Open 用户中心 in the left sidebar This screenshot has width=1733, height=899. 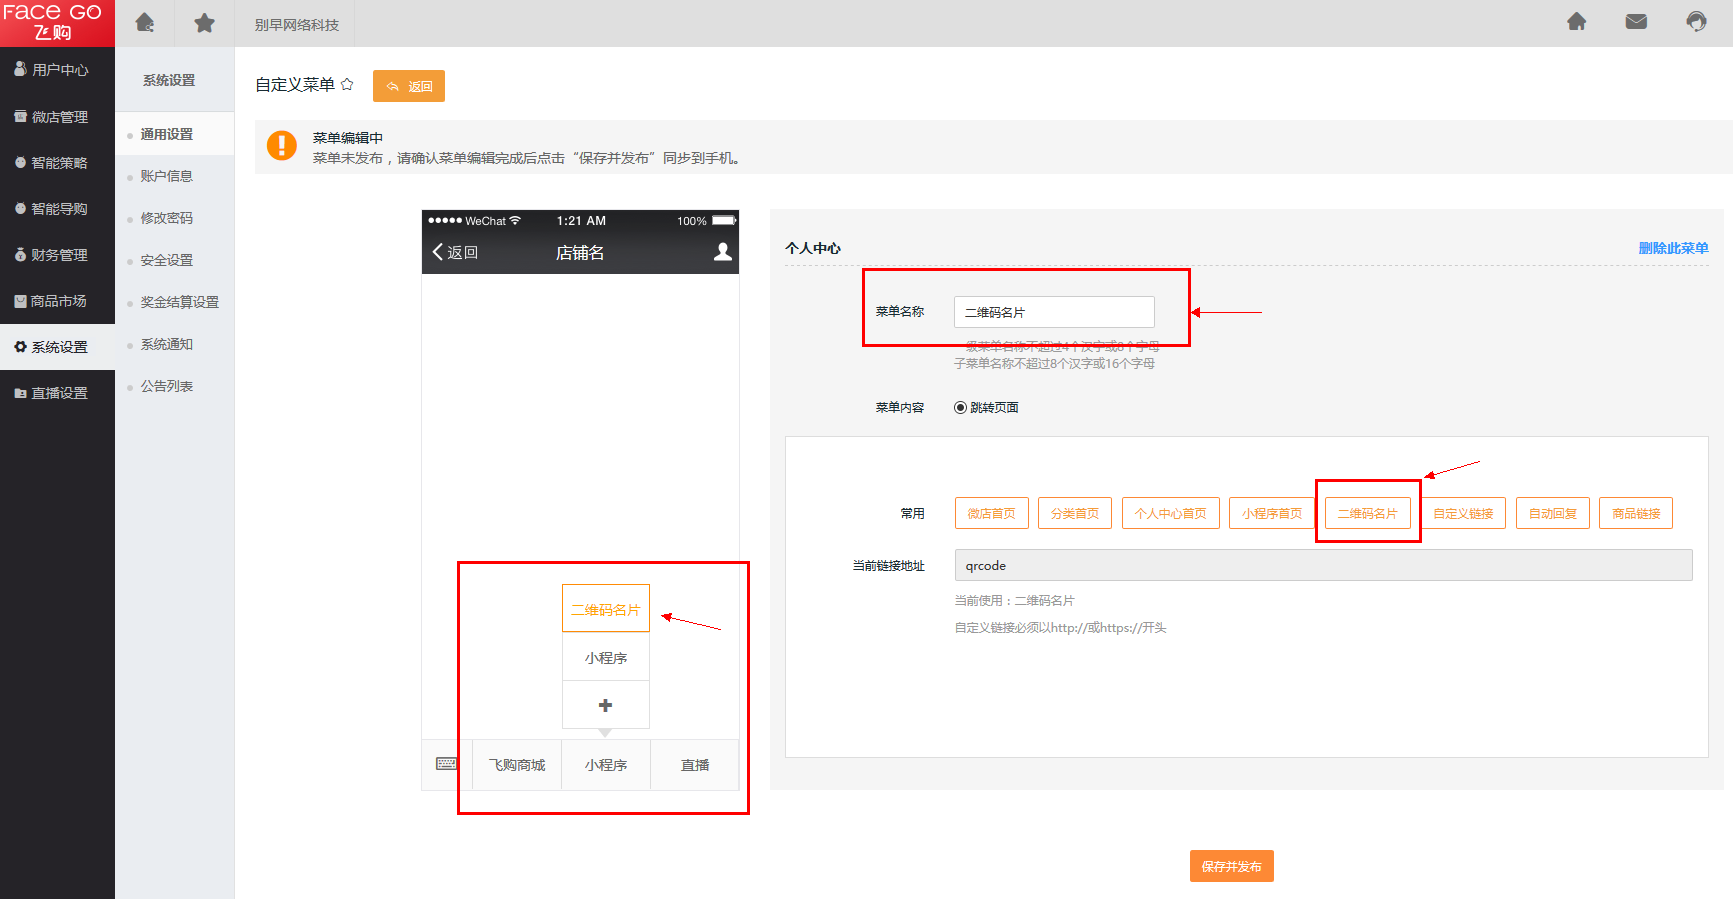58,70
